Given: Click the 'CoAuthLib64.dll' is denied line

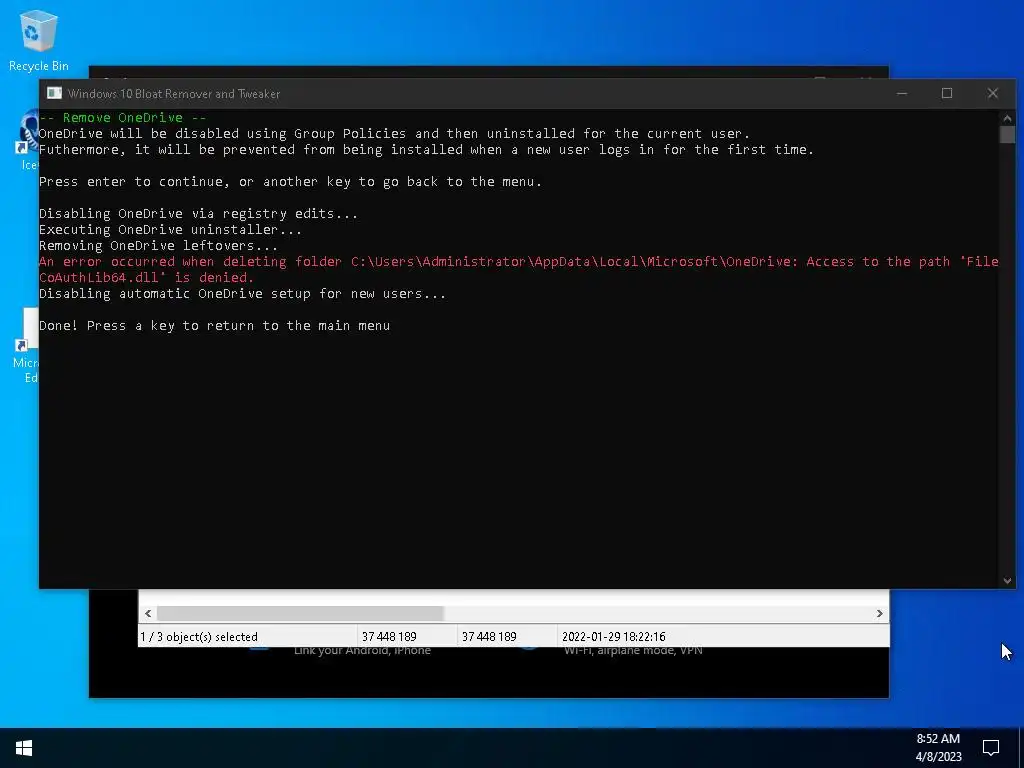Looking at the screenshot, I should pyautogui.click(x=146, y=278).
